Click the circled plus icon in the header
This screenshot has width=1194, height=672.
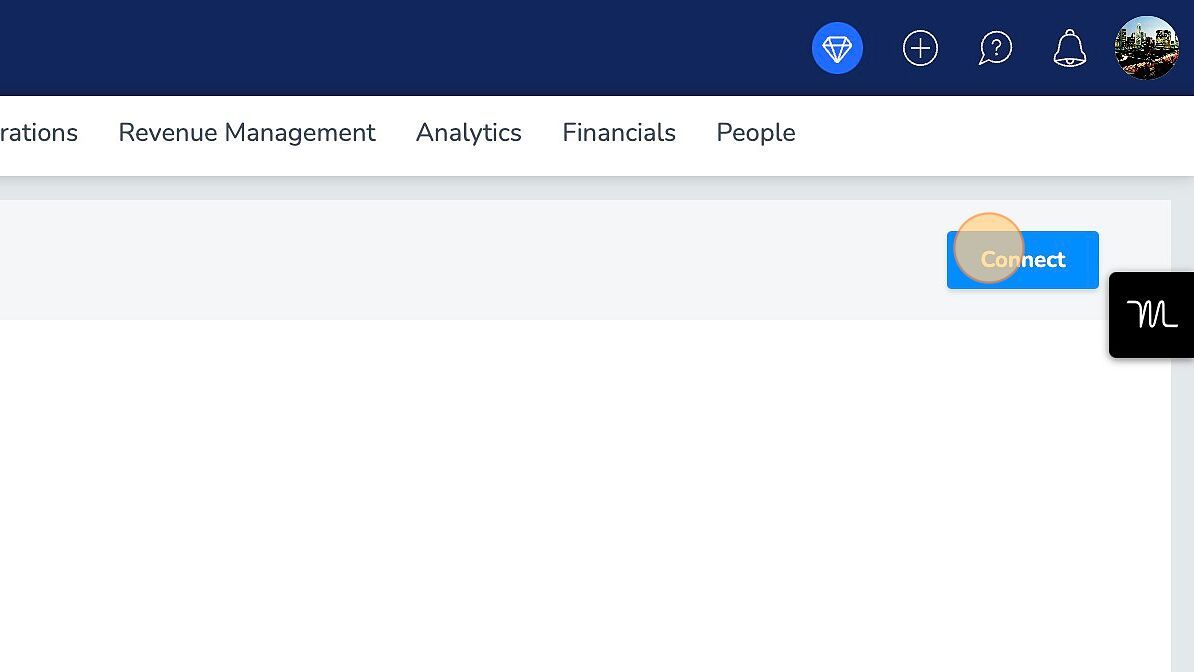[920, 48]
